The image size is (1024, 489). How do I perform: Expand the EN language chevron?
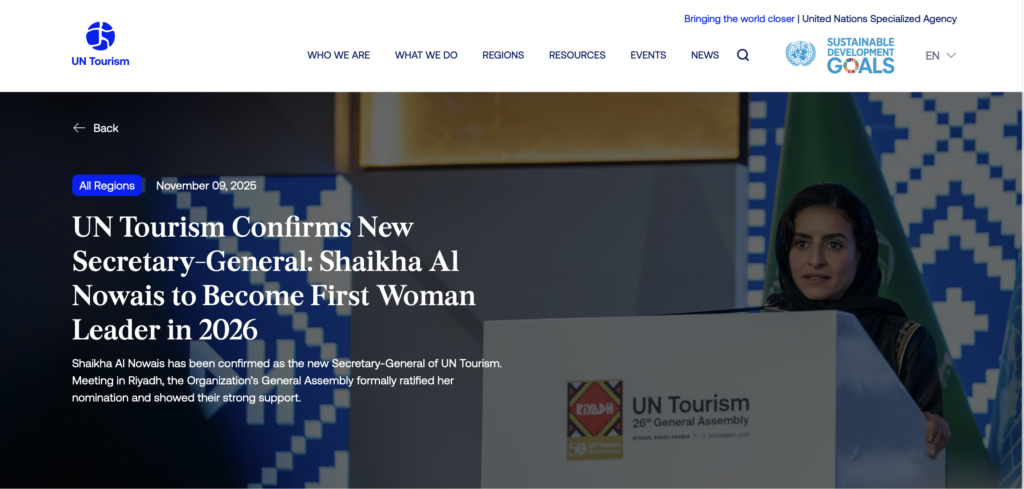951,55
